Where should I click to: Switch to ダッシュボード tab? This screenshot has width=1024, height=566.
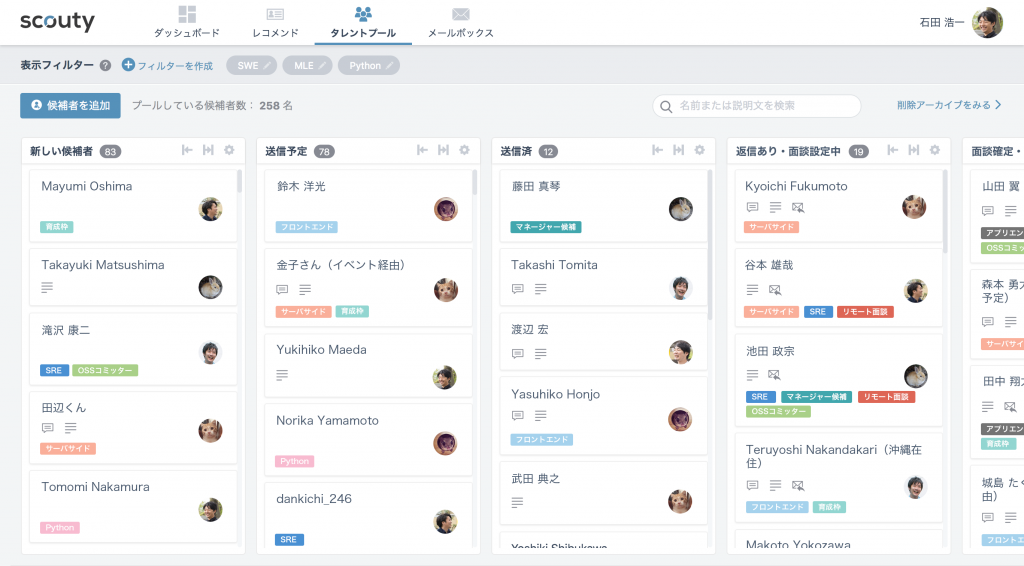(x=187, y=22)
